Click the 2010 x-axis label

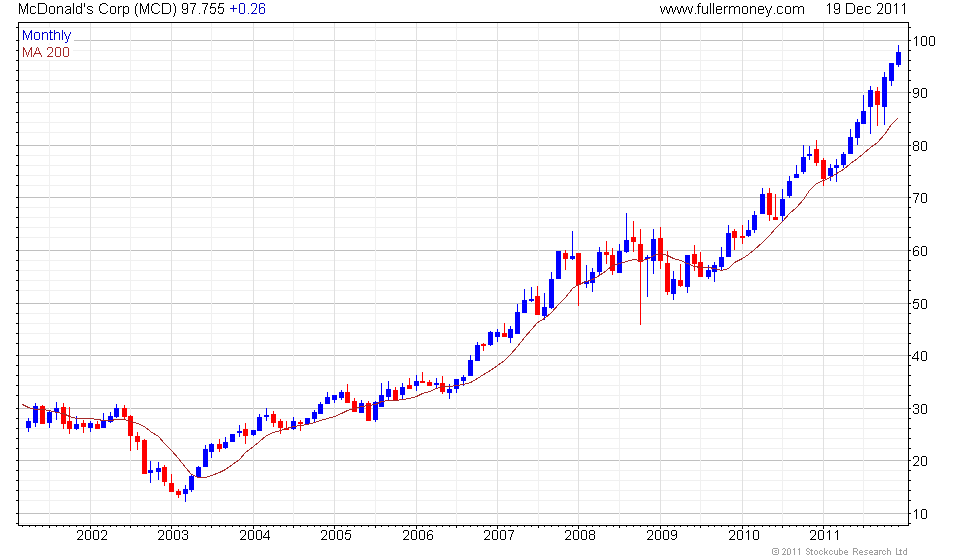(744, 536)
